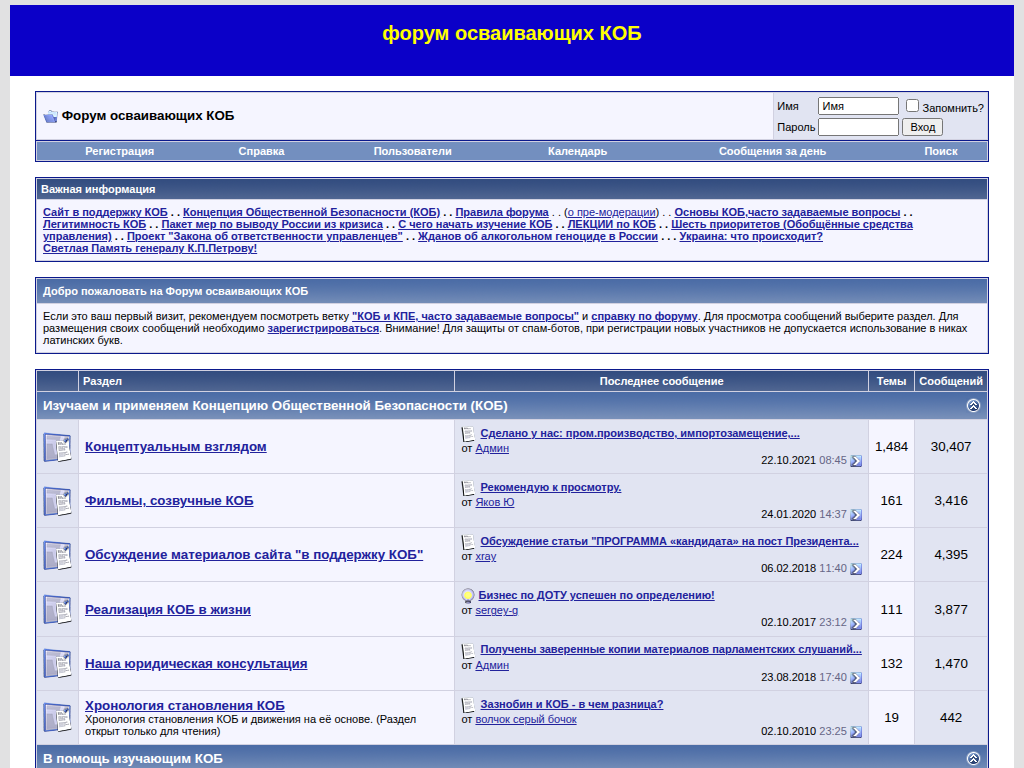Screen dimensions: 1024x768
Task: Go to last post arrow dated 22.10.2021
Action: pyautogui.click(x=856, y=461)
